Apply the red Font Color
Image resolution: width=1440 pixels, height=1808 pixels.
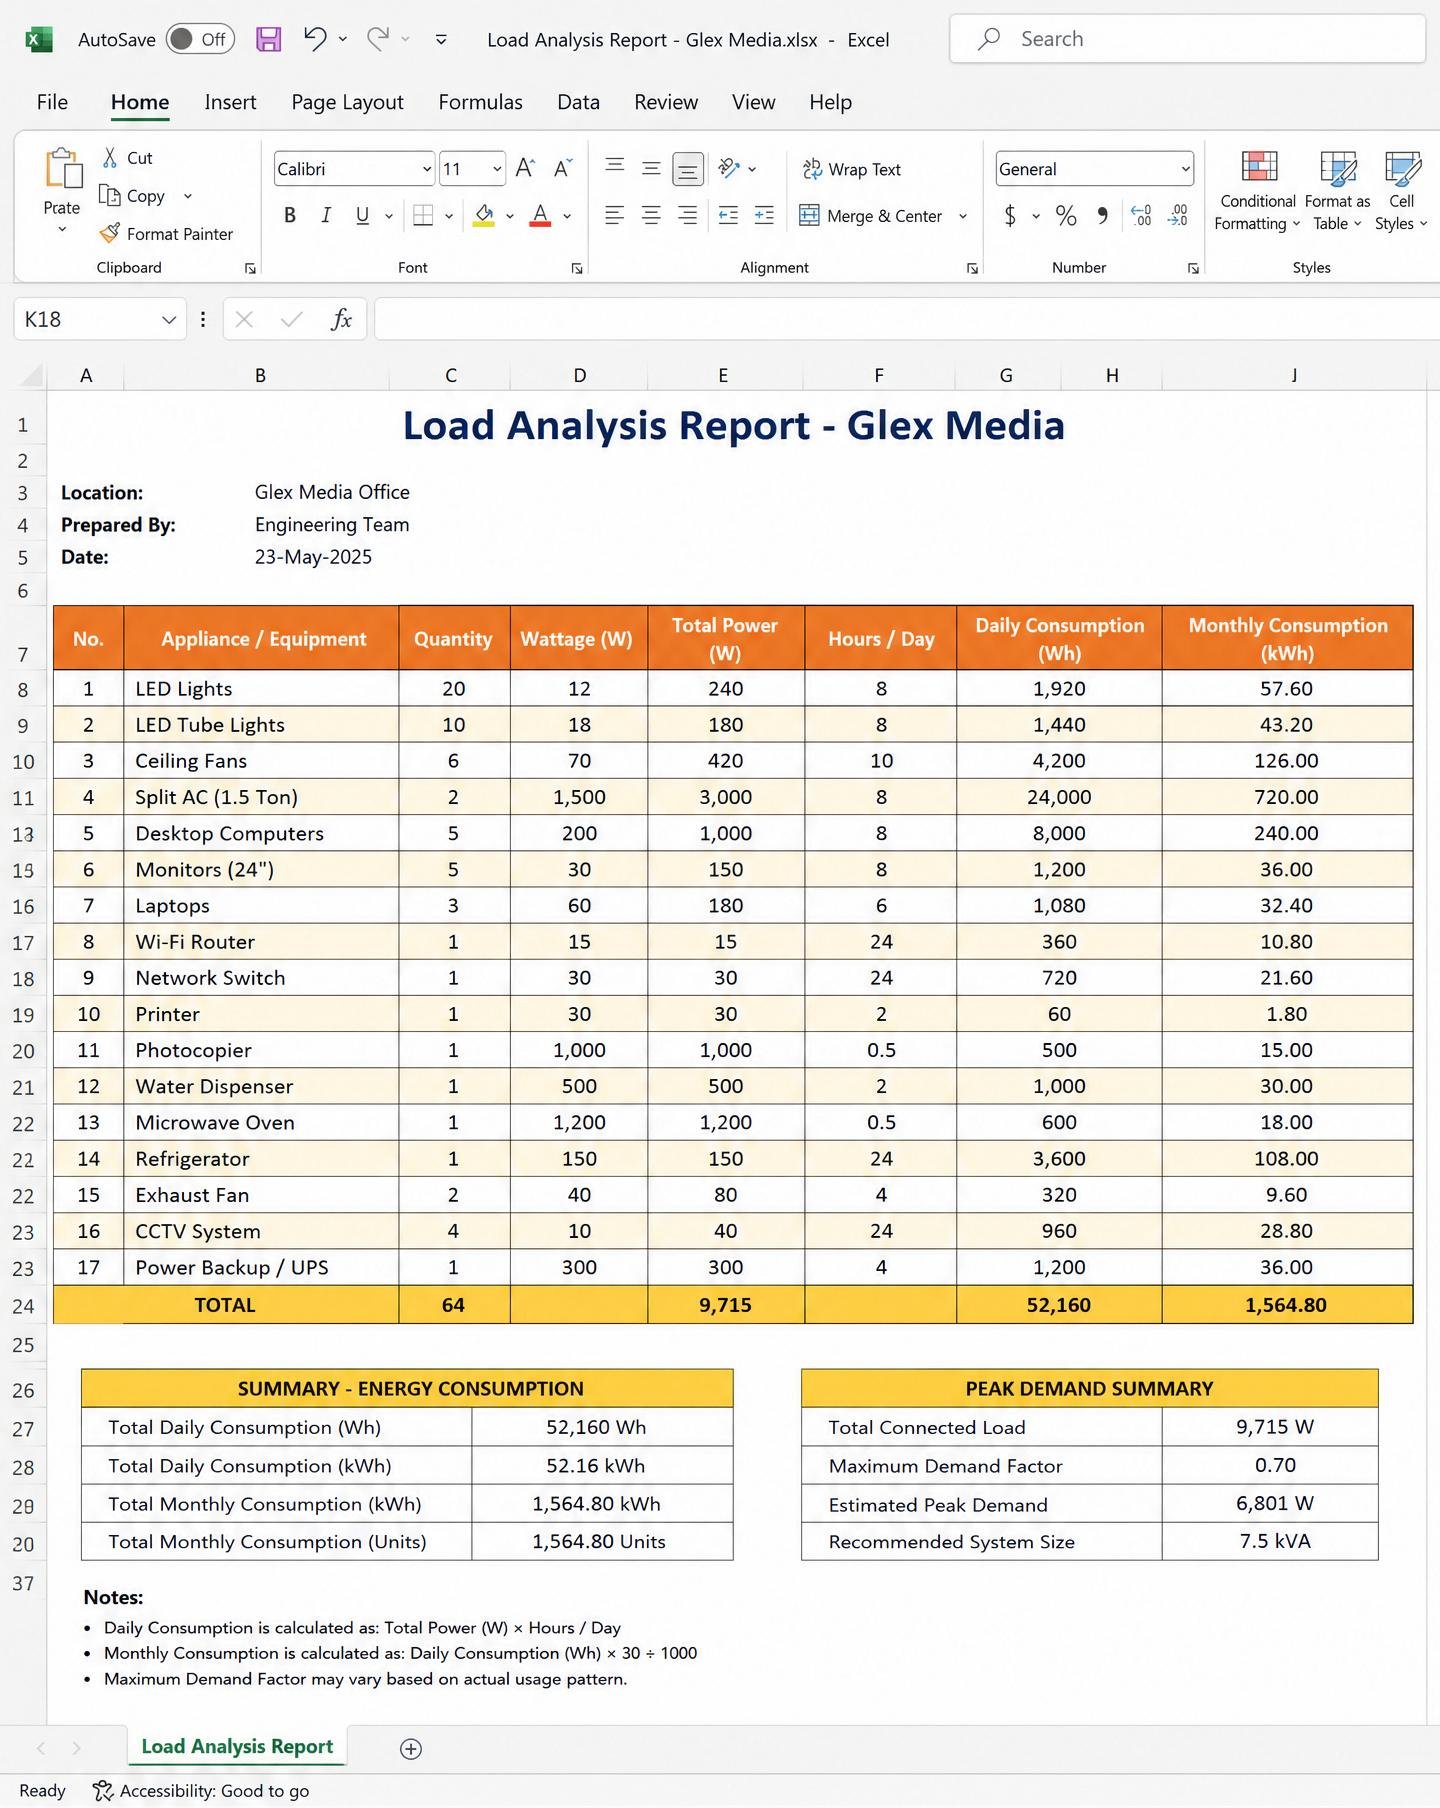[541, 215]
